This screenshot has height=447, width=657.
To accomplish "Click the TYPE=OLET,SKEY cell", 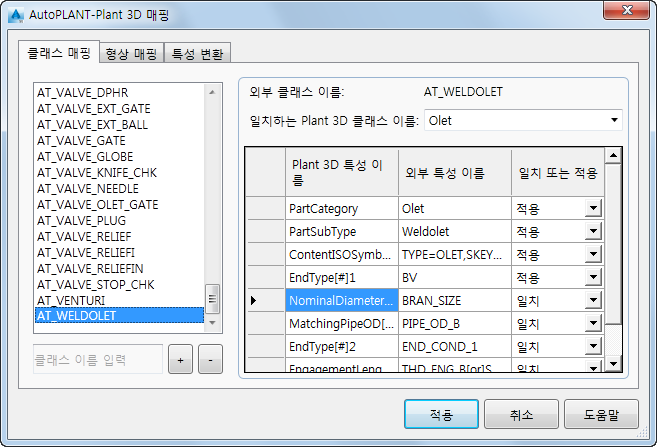I will pyautogui.click(x=455, y=254).
